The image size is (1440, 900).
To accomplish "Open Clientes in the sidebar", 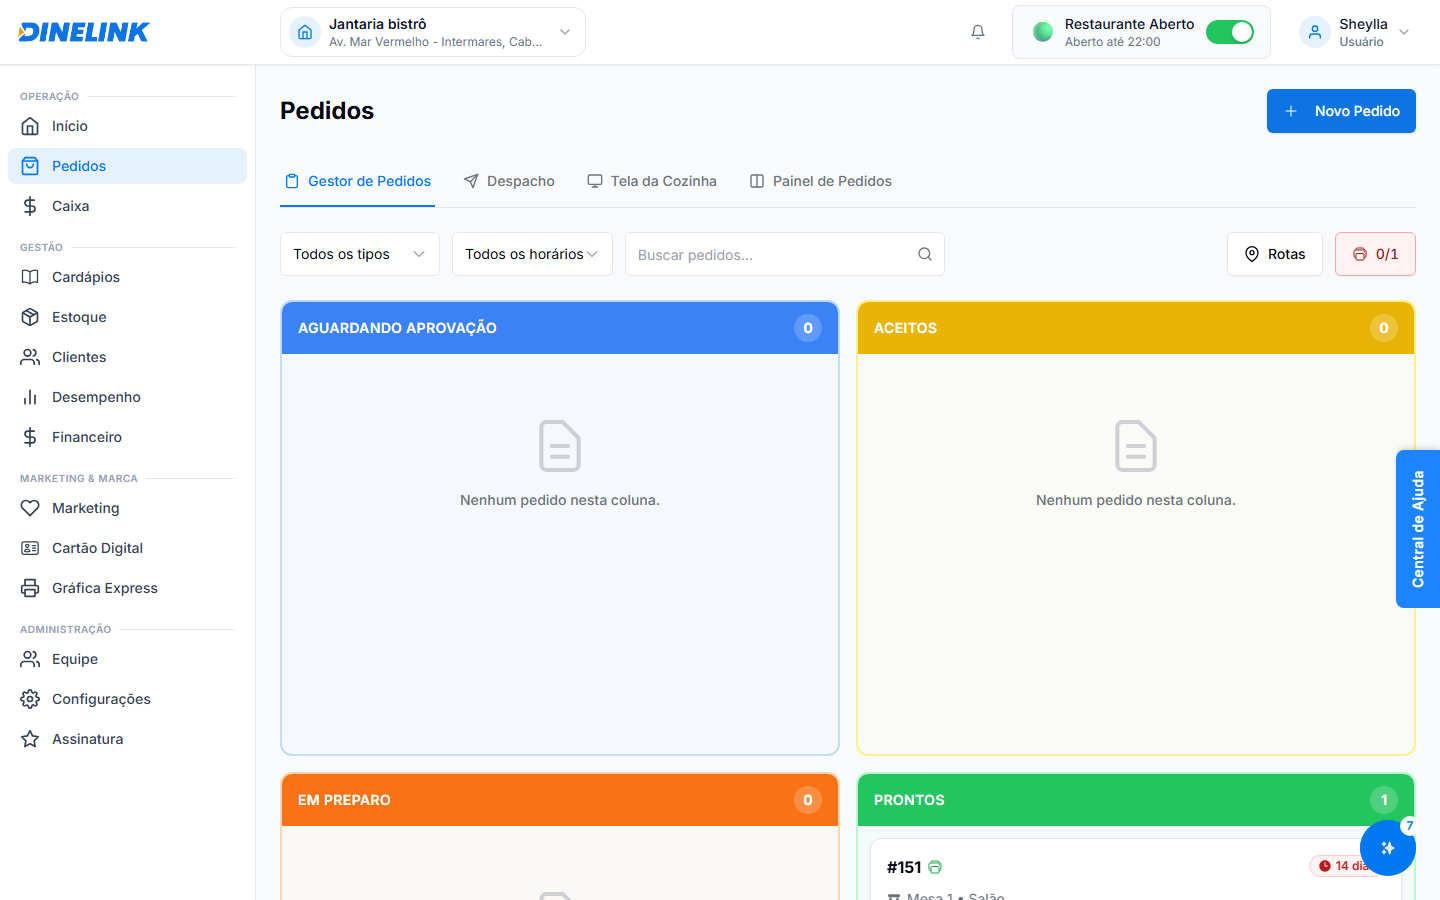I will 127,357.
